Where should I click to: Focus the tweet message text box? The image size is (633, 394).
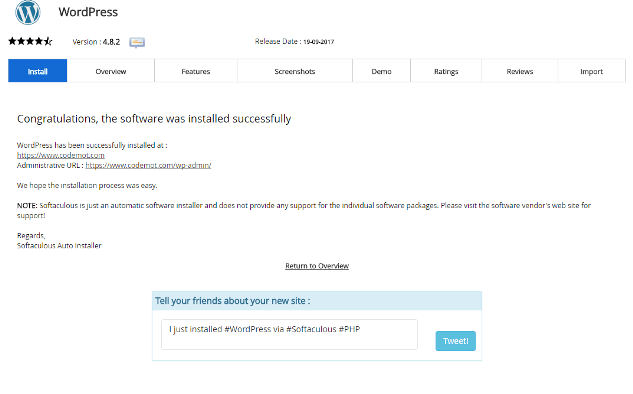click(x=289, y=334)
